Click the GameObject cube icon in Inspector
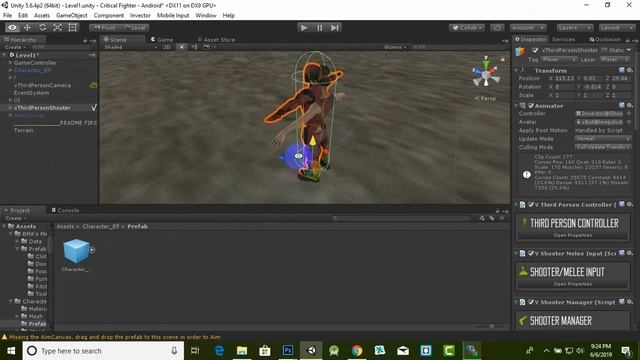640x360 pixels. 520,51
